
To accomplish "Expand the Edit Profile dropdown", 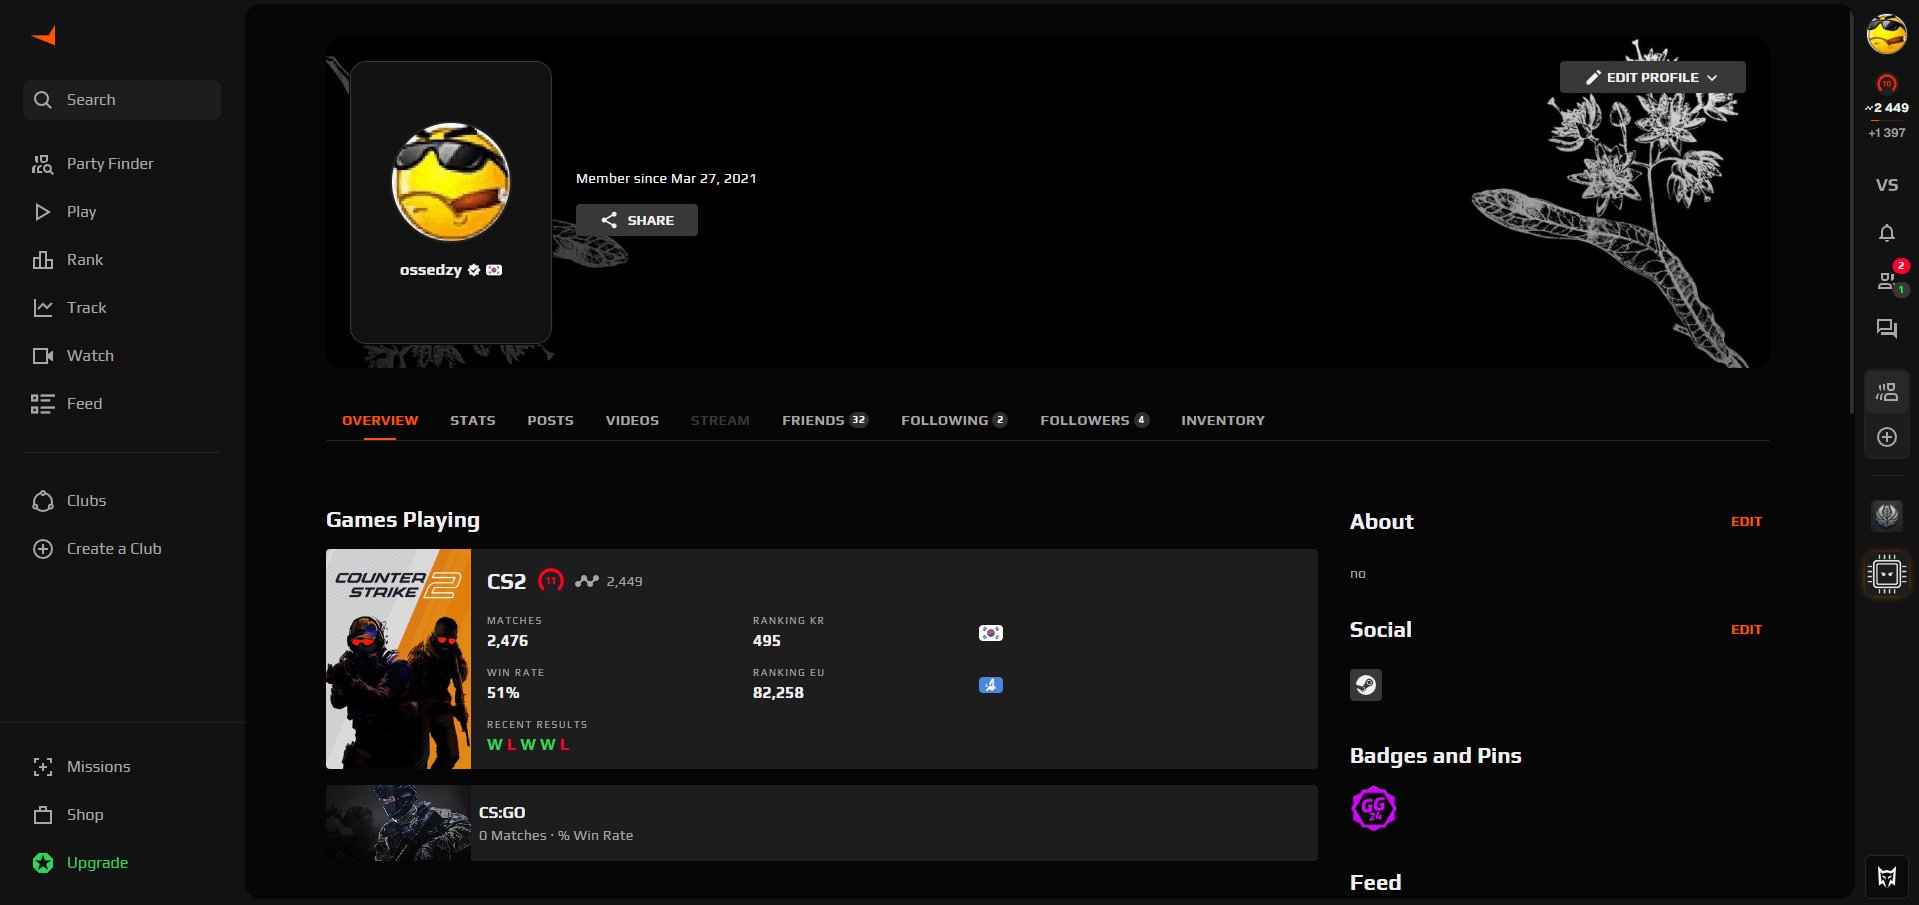I will point(1652,77).
